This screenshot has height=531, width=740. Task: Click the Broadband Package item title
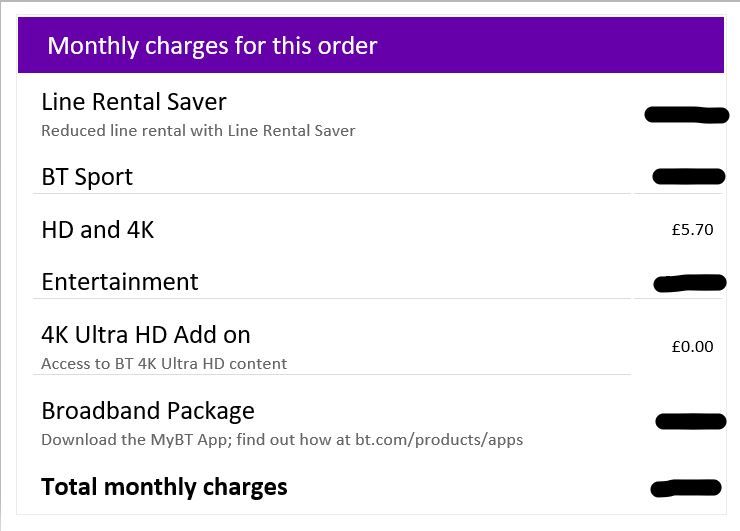coord(148,411)
